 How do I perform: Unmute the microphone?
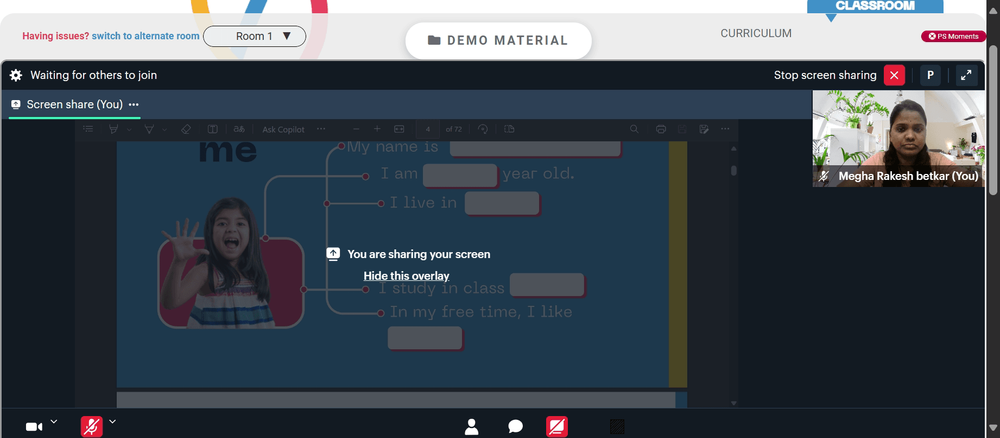coord(92,427)
